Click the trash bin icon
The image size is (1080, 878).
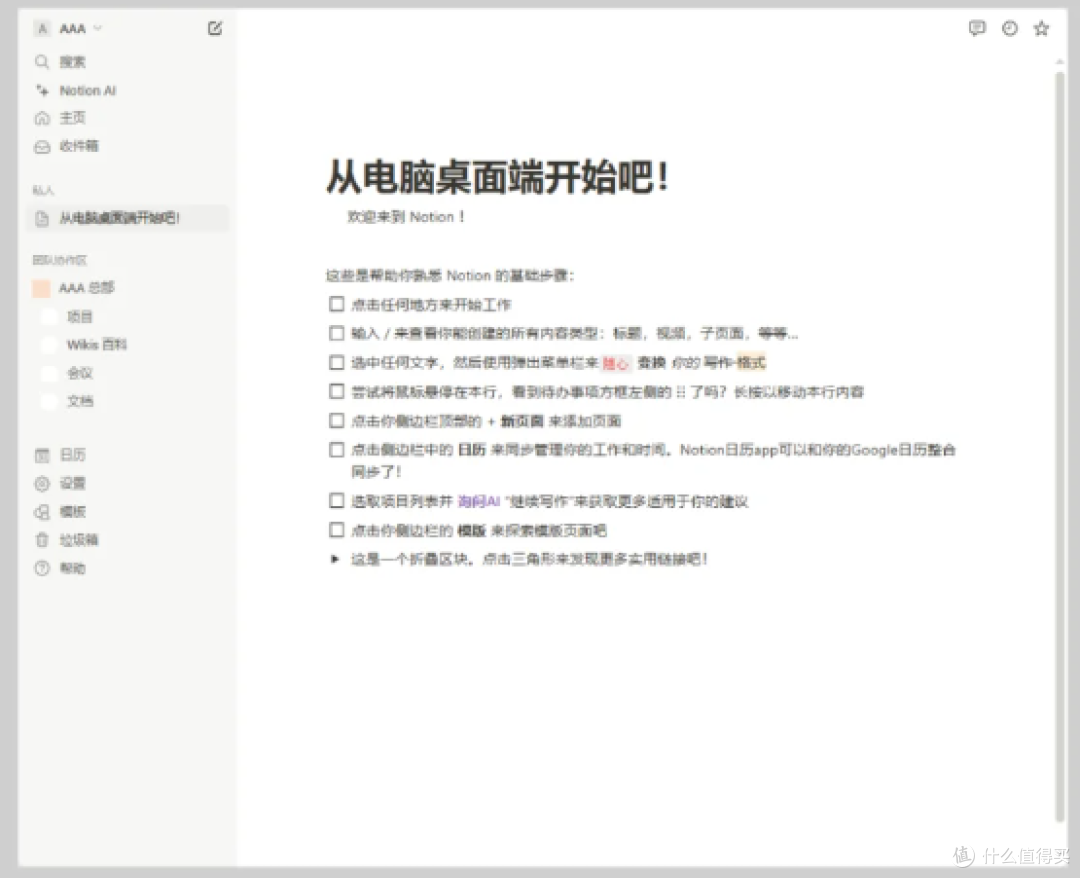pyautogui.click(x=42, y=540)
